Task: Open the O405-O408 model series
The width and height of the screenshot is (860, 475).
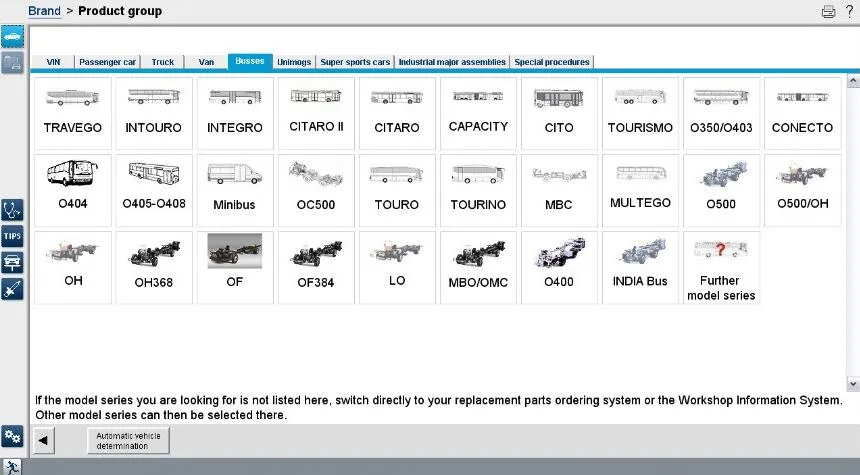Action: 154,190
